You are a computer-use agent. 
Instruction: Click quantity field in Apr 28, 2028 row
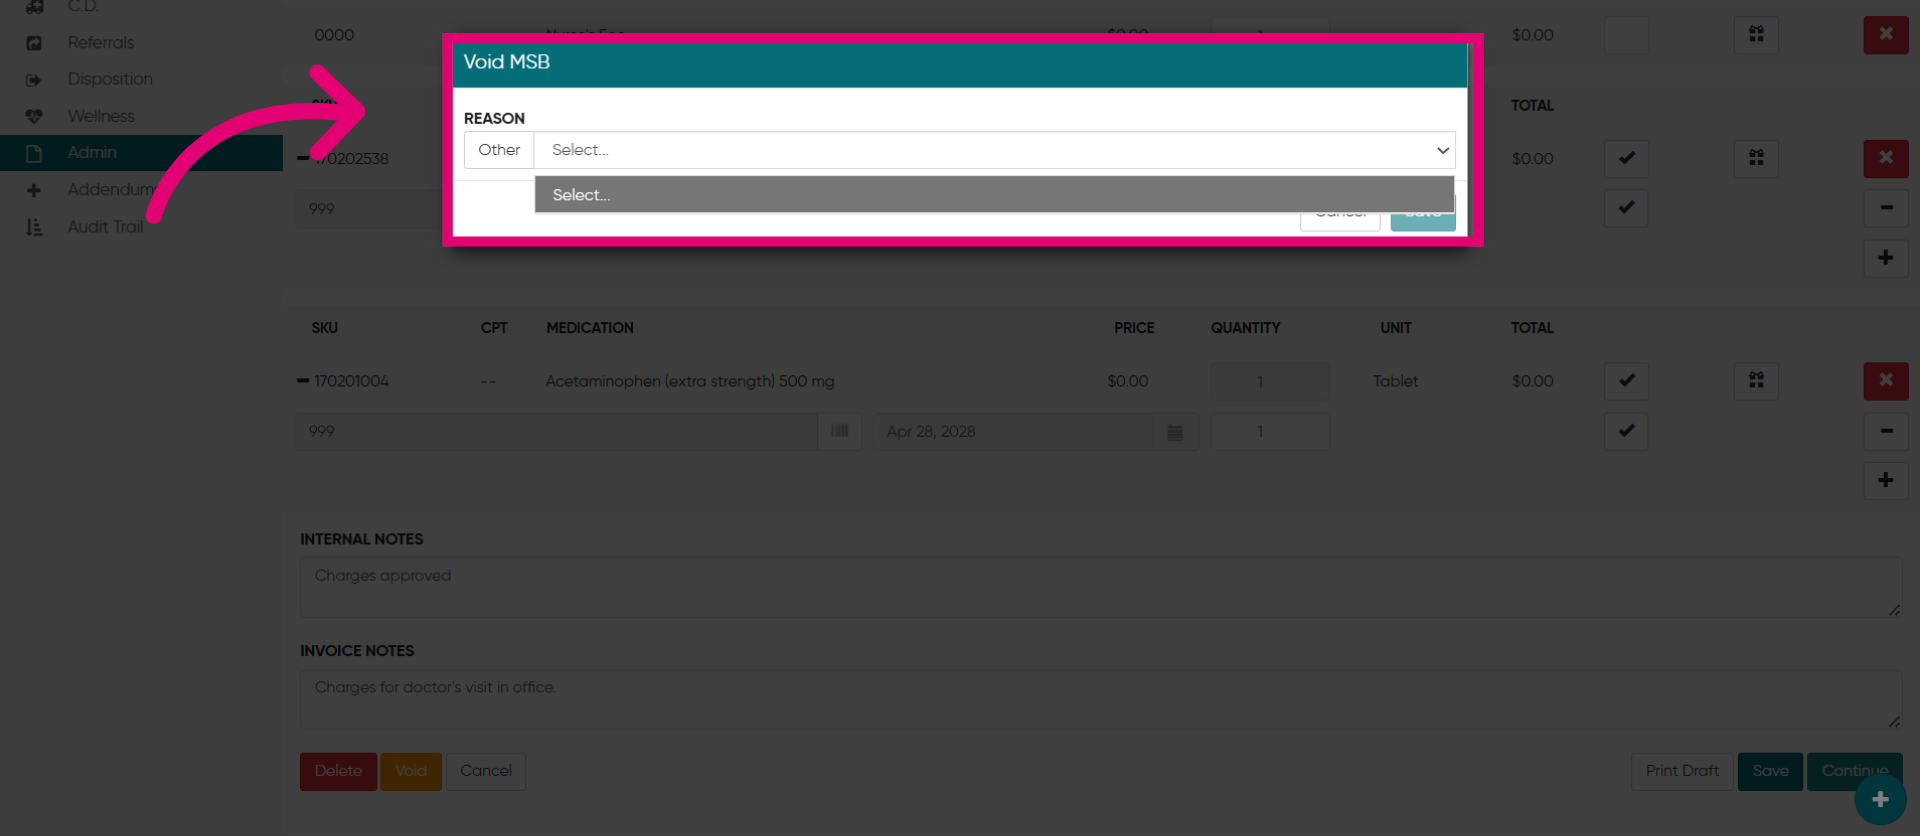[1270, 431]
